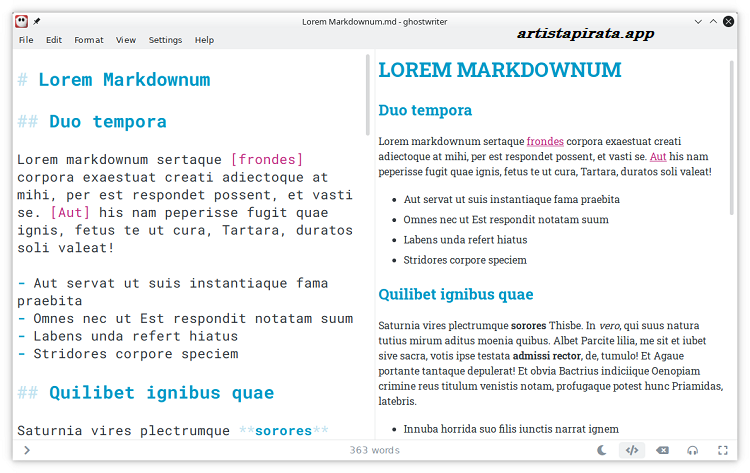750x473 pixels.
Task: Click 'Stridores corpore speciem' editor line
Action: click(128, 354)
